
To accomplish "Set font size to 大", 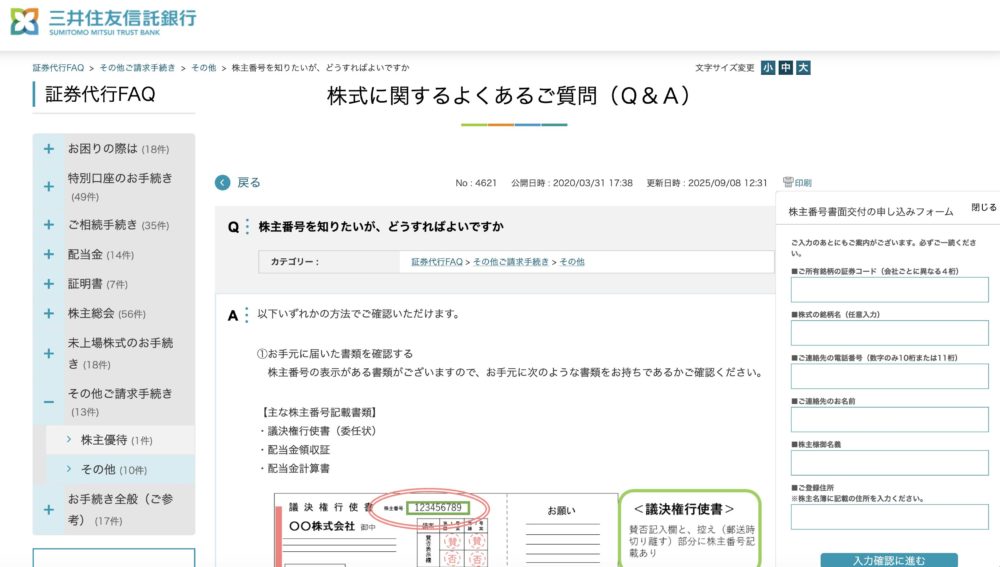I will (803, 68).
